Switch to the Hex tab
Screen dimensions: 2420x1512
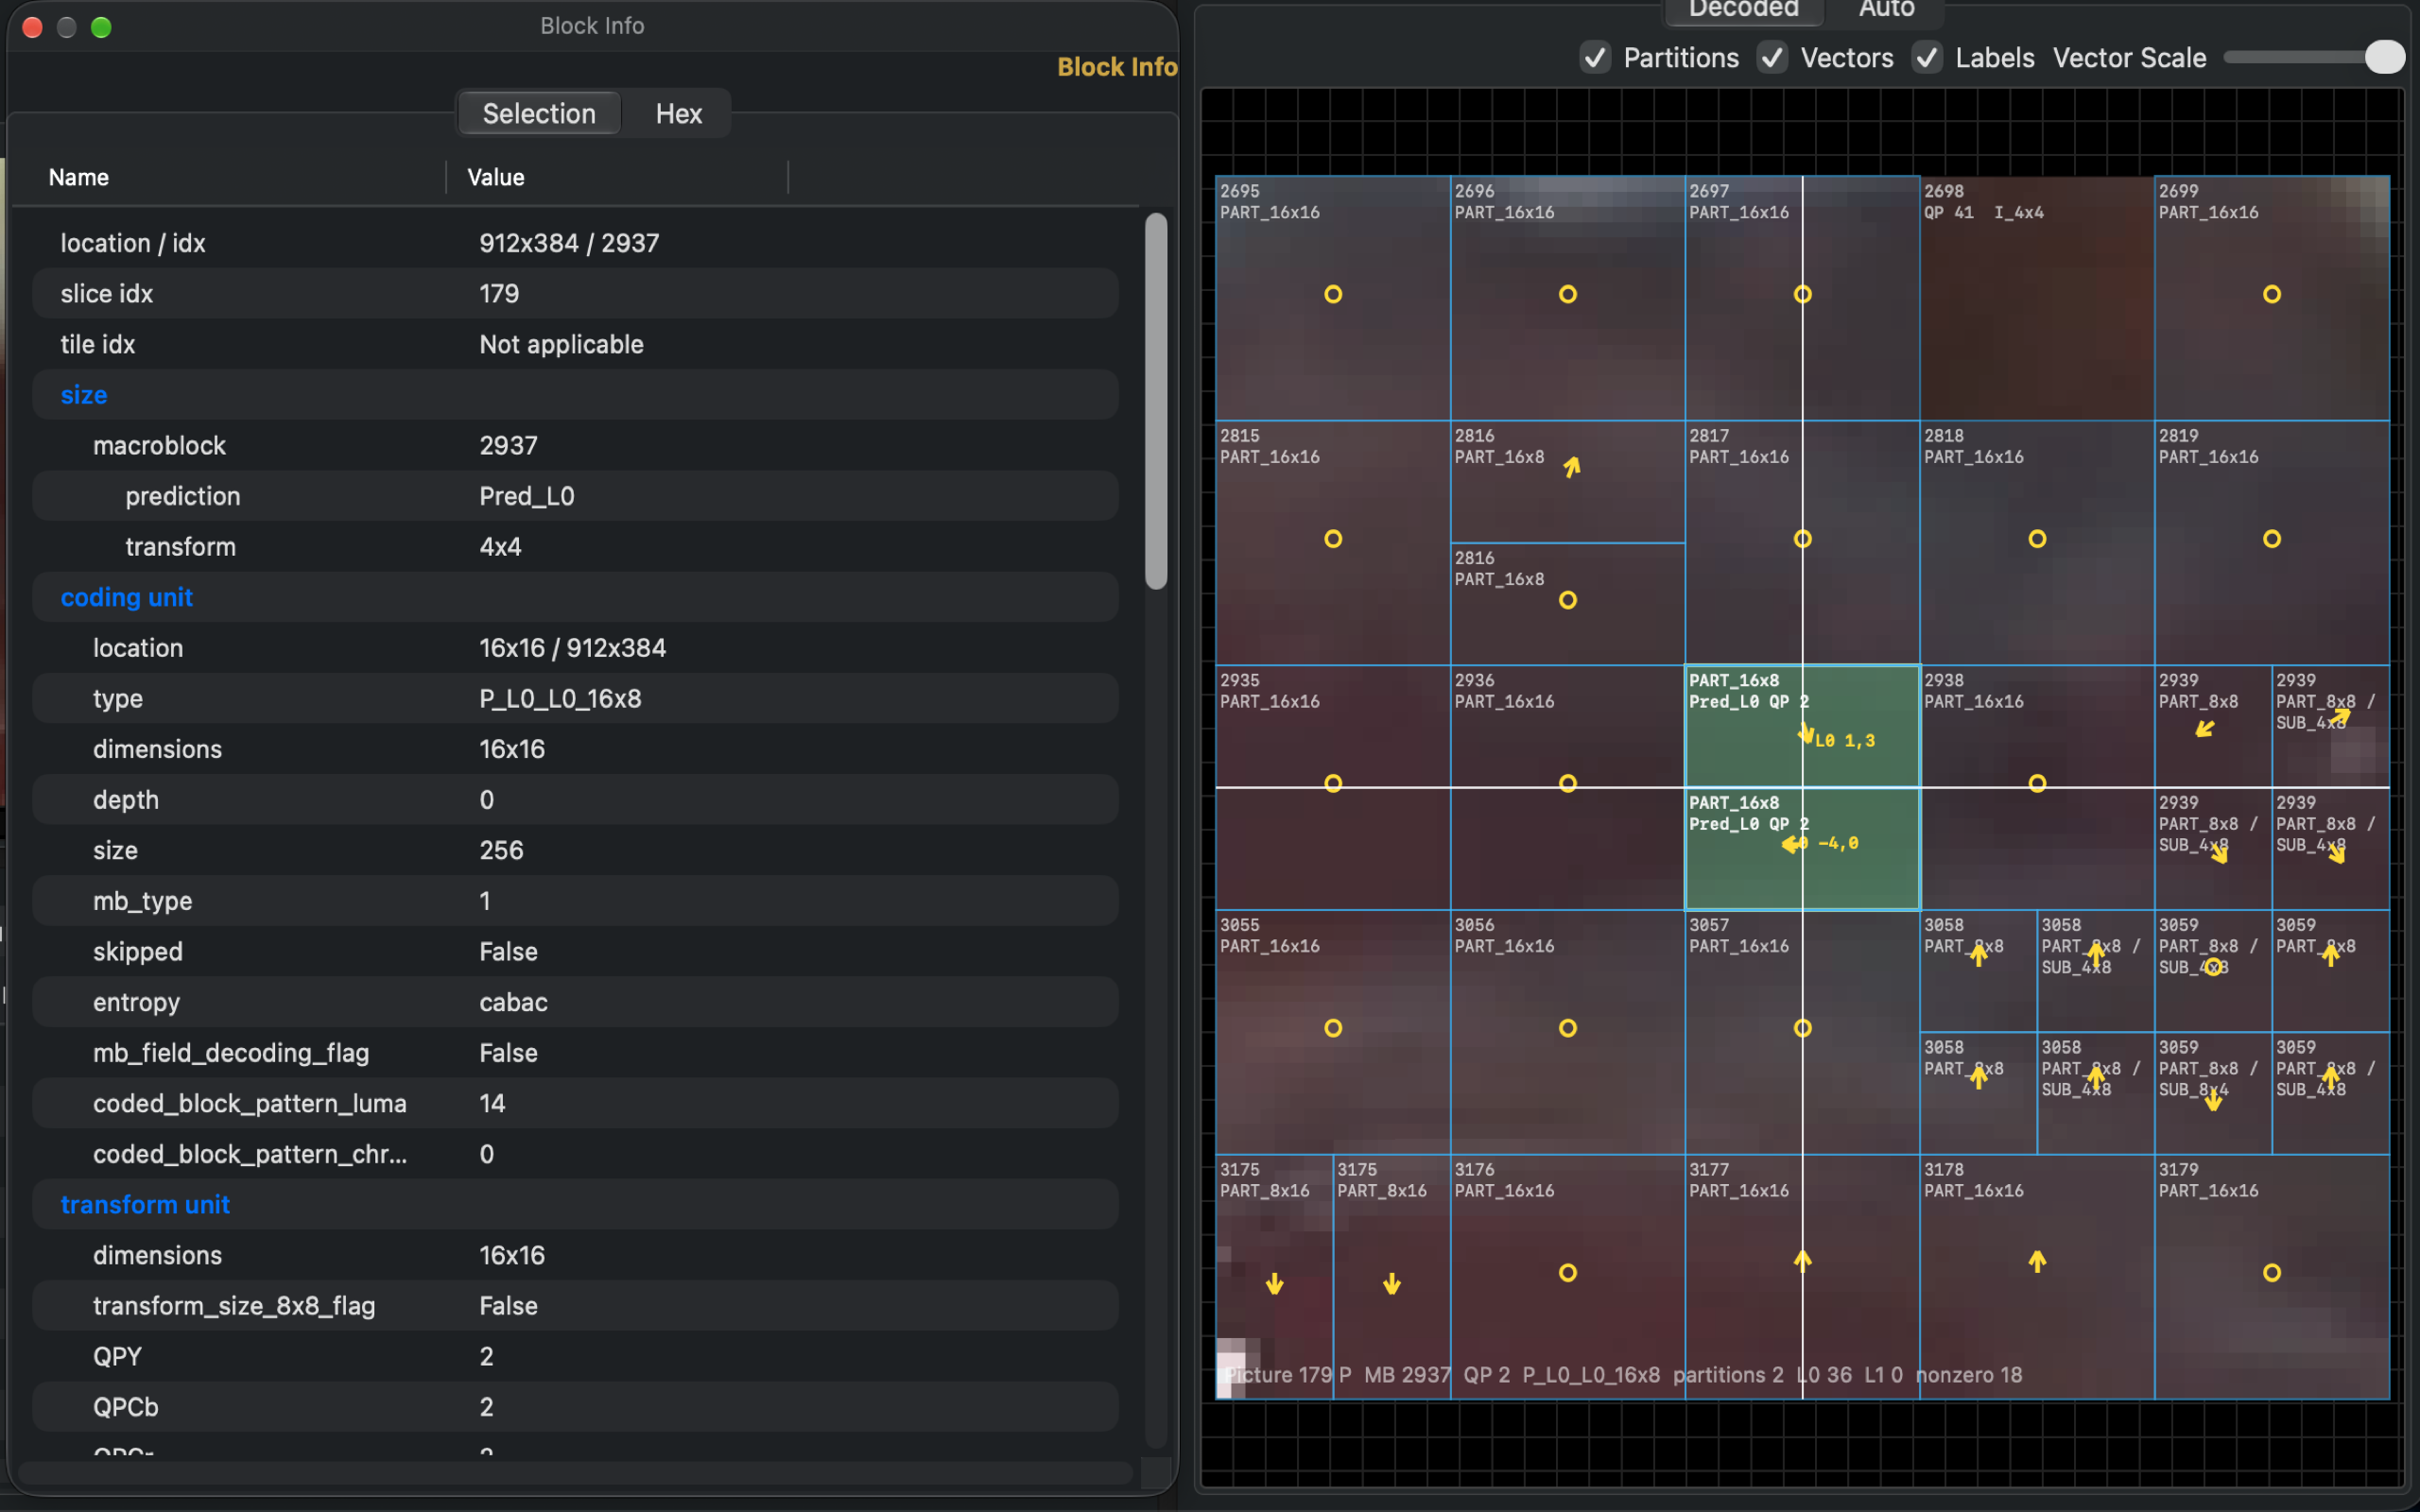[678, 114]
